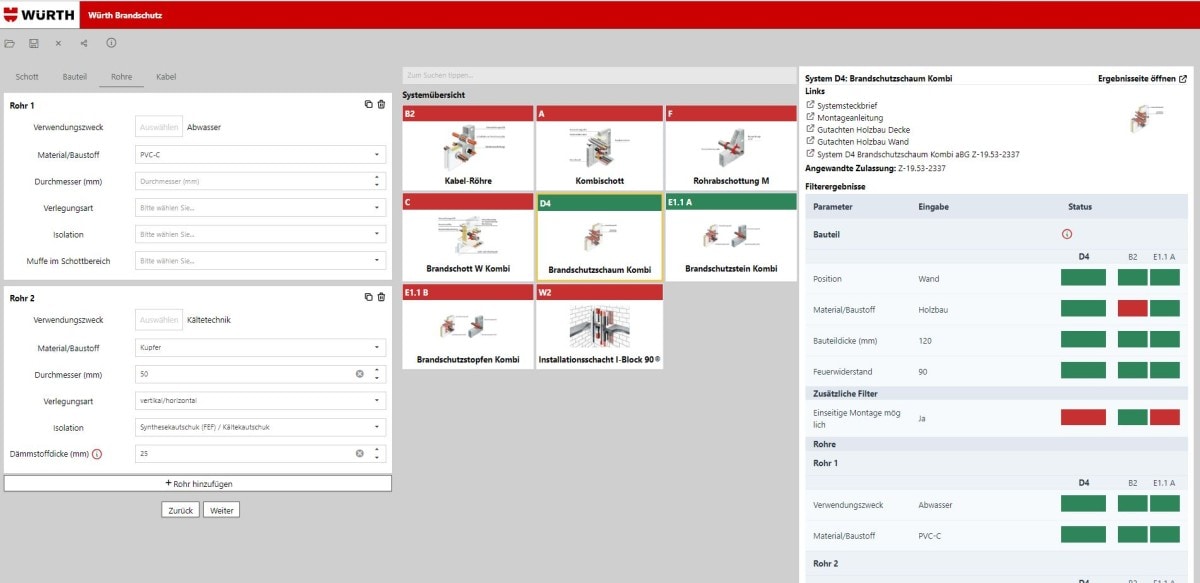Add a pipe with Rohr hinzufügen
This screenshot has width=1200, height=583.
197,483
